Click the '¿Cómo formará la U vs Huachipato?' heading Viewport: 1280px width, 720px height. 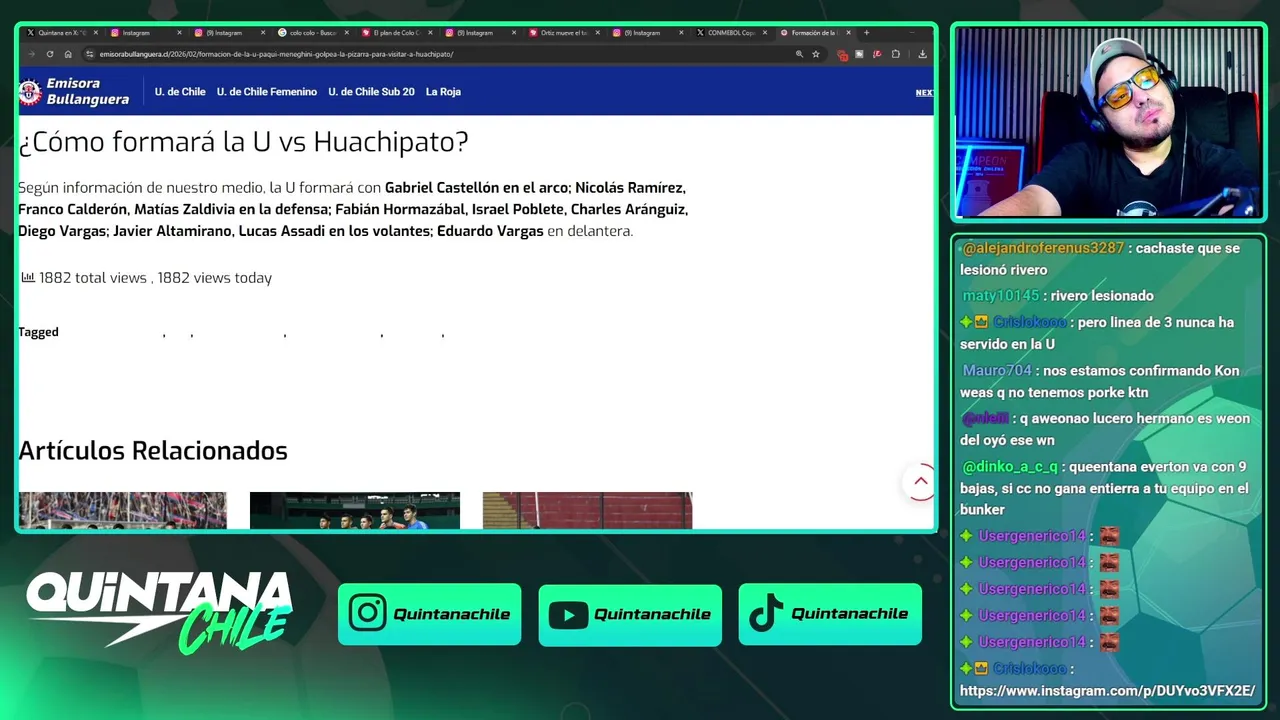coord(243,142)
